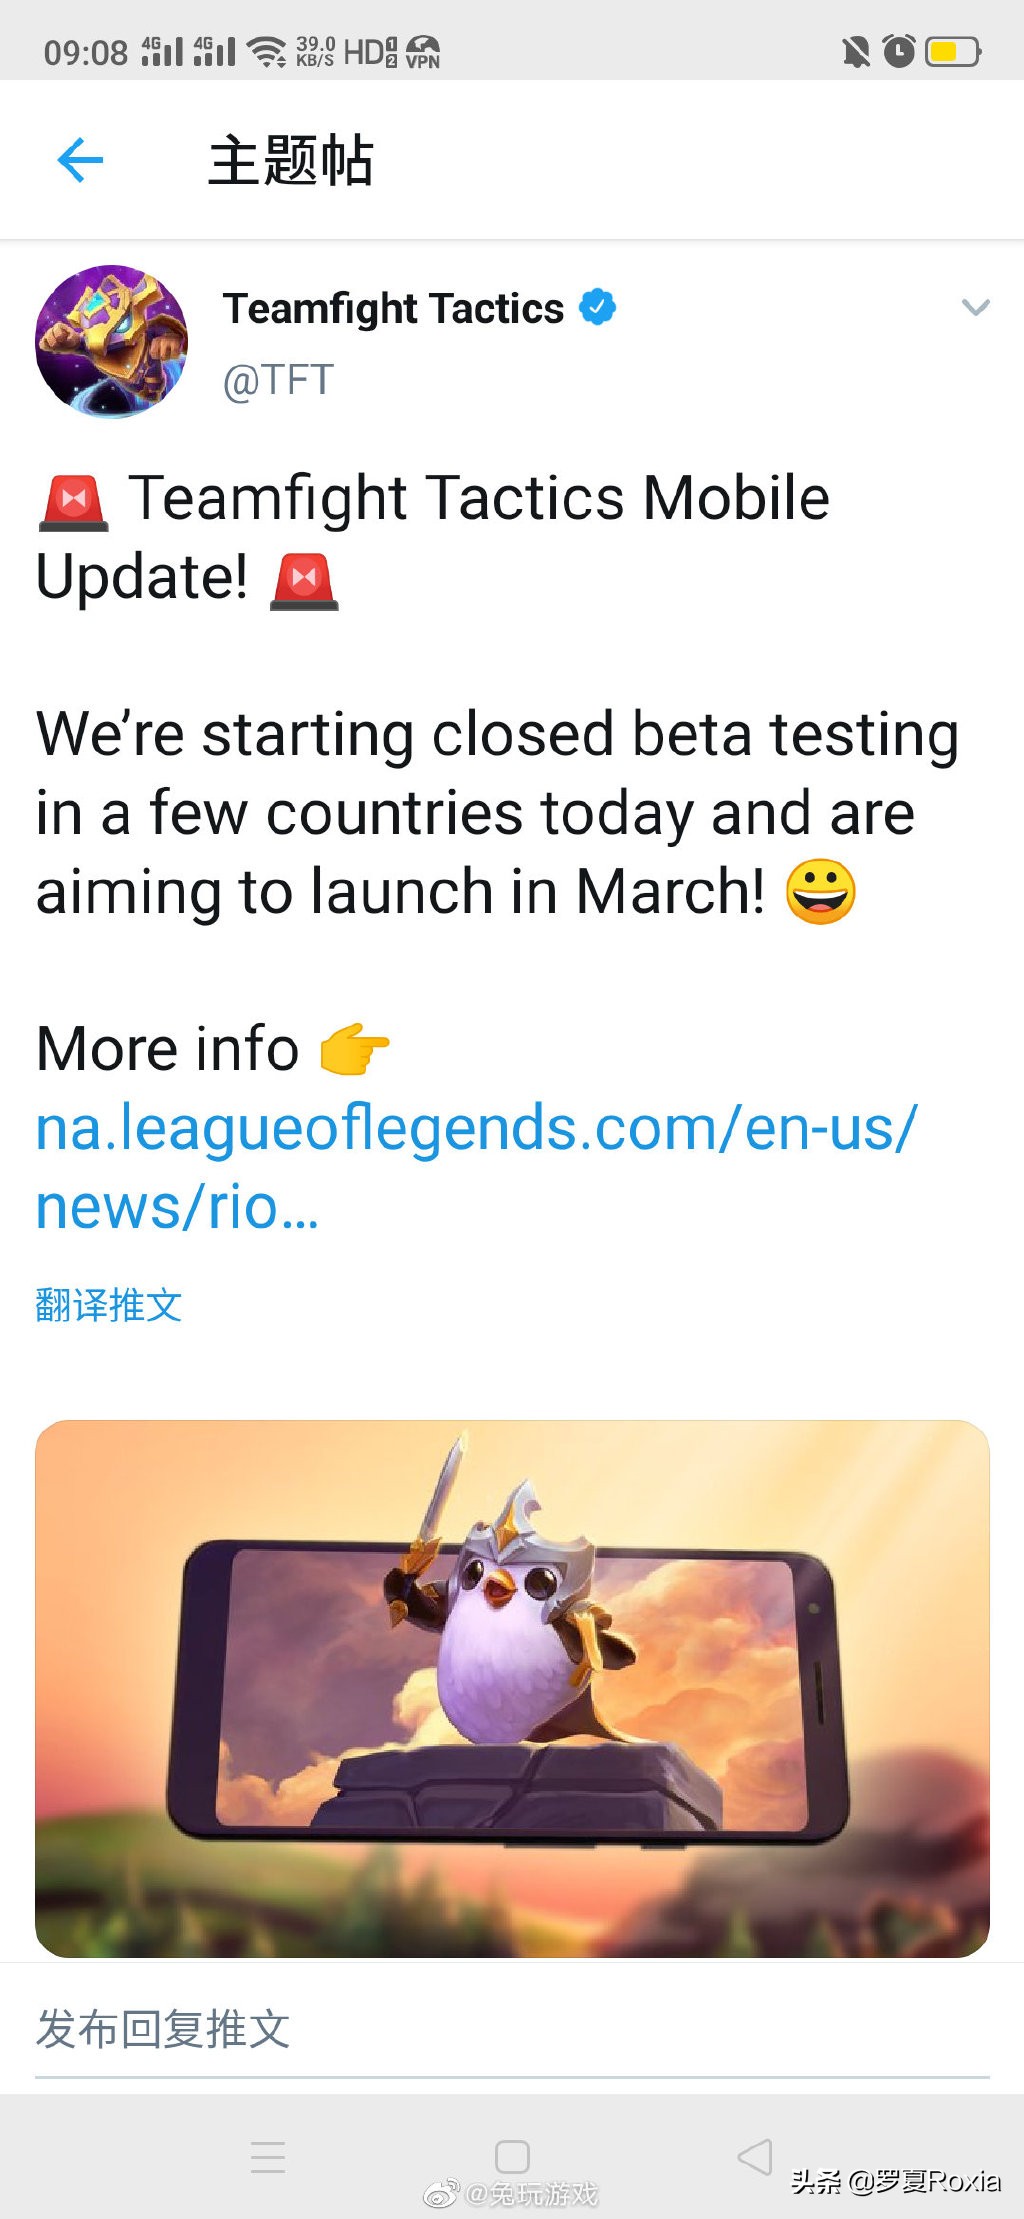Tap the 主题帖 page title

coord(290,160)
